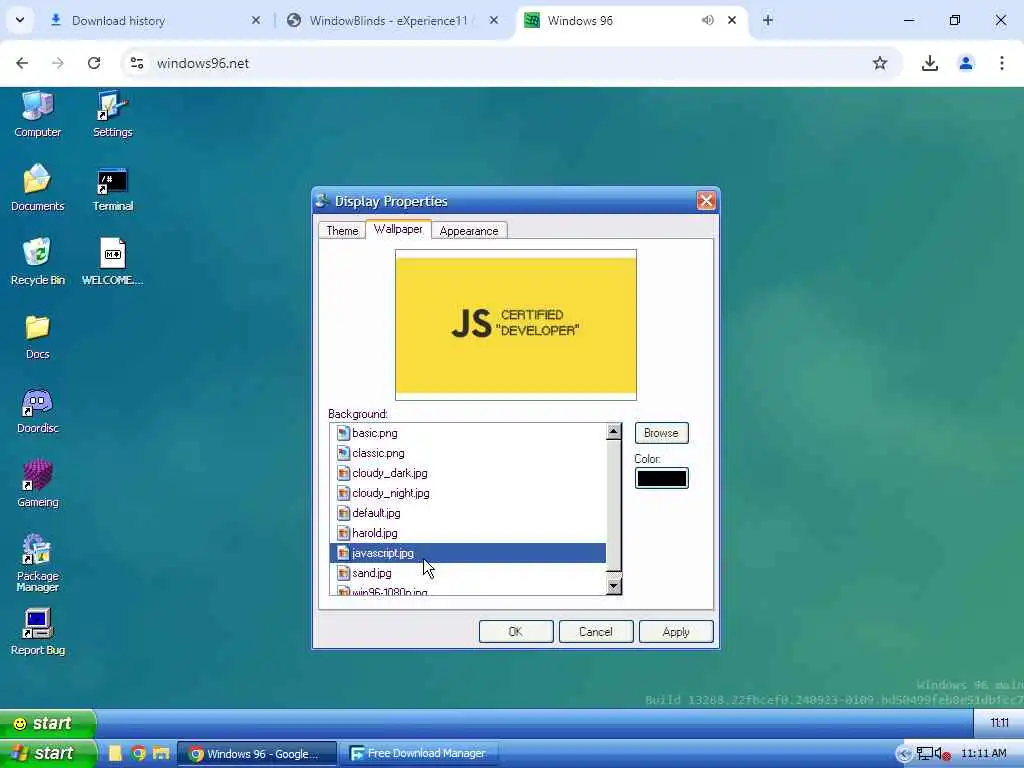Expand hidden system tray icons
The image size is (1024, 768).
click(x=904, y=754)
